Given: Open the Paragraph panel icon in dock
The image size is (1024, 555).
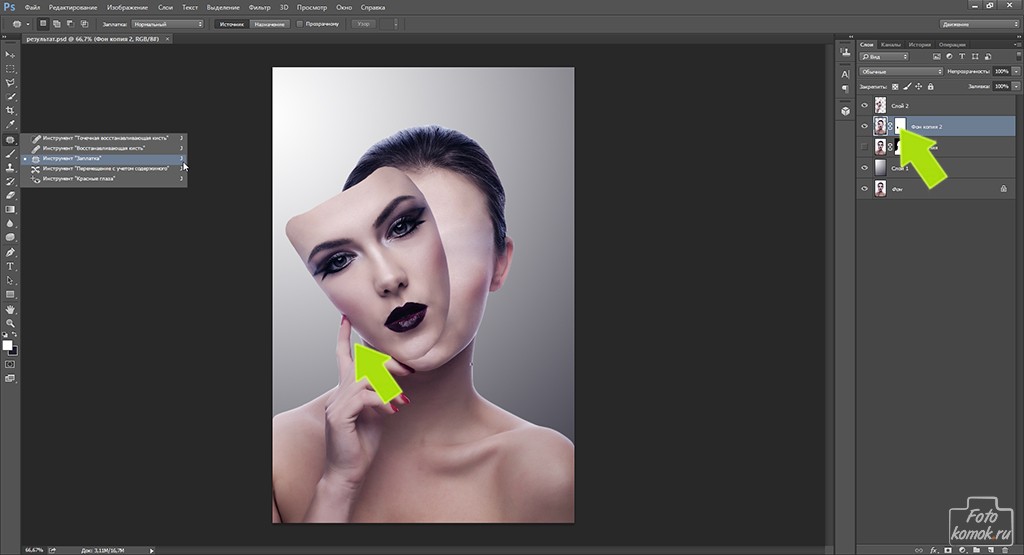Looking at the screenshot, I should point(845,88).
